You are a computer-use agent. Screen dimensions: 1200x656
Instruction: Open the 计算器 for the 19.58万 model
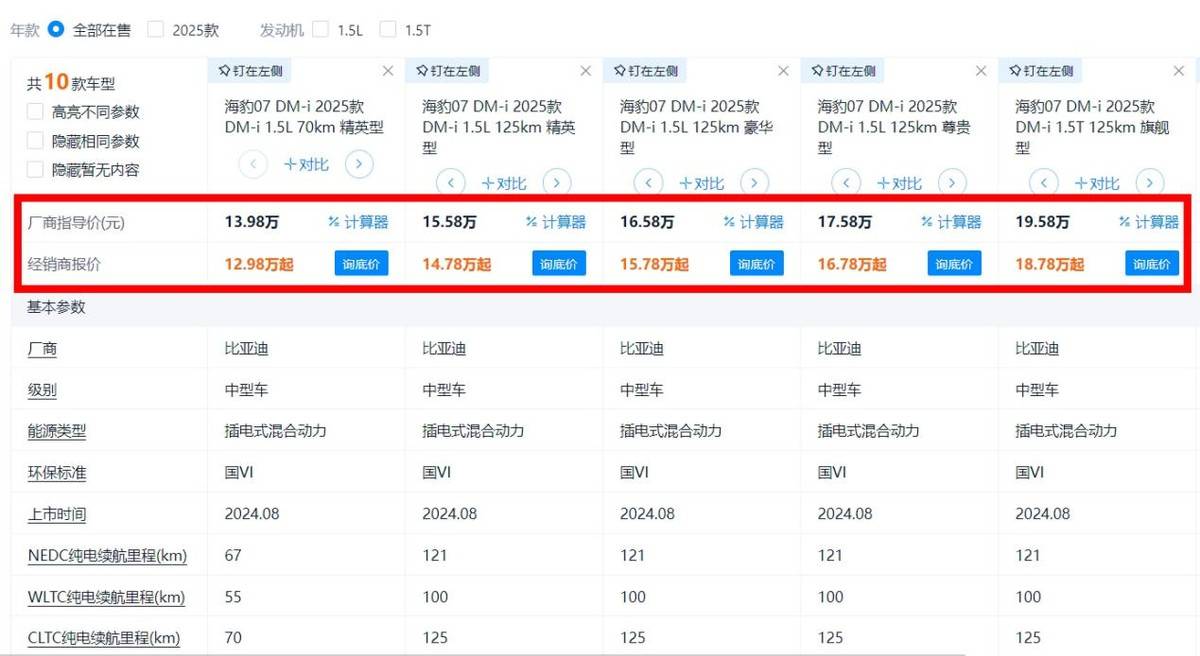pos(1149,222)
